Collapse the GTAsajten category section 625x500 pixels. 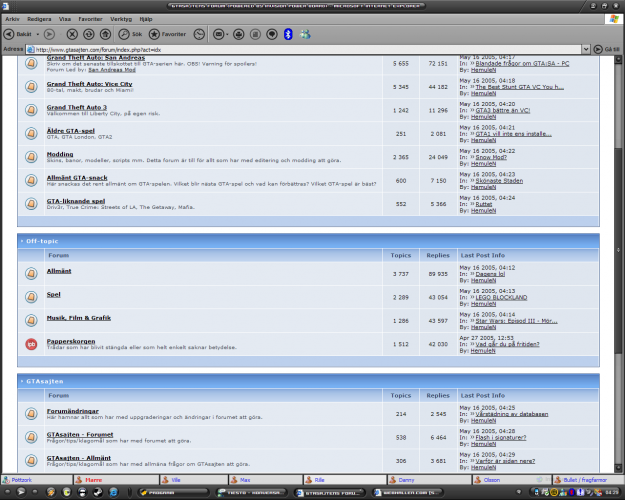(22, 381)
